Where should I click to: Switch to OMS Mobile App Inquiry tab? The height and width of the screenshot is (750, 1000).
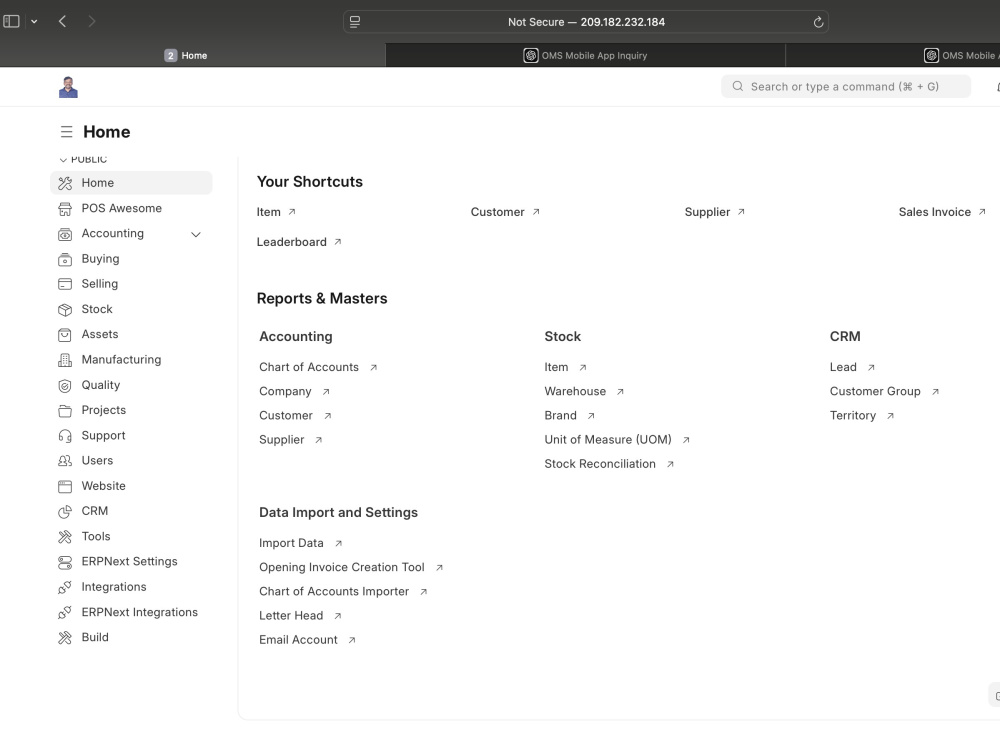click(x=585, y=55)
